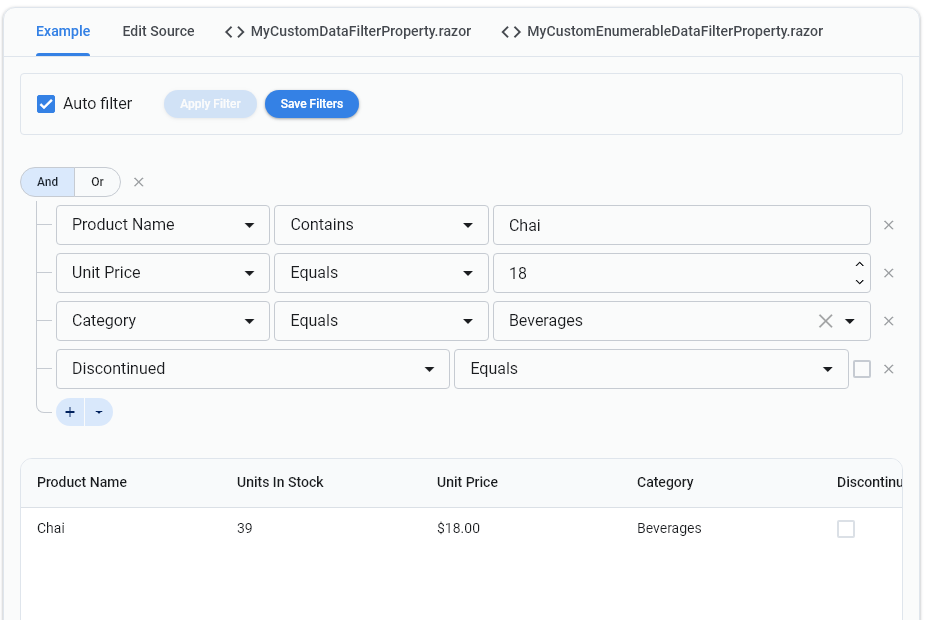Switch the group logic to Or
This screenshot has width=928, height=620.
pos(97,182)
